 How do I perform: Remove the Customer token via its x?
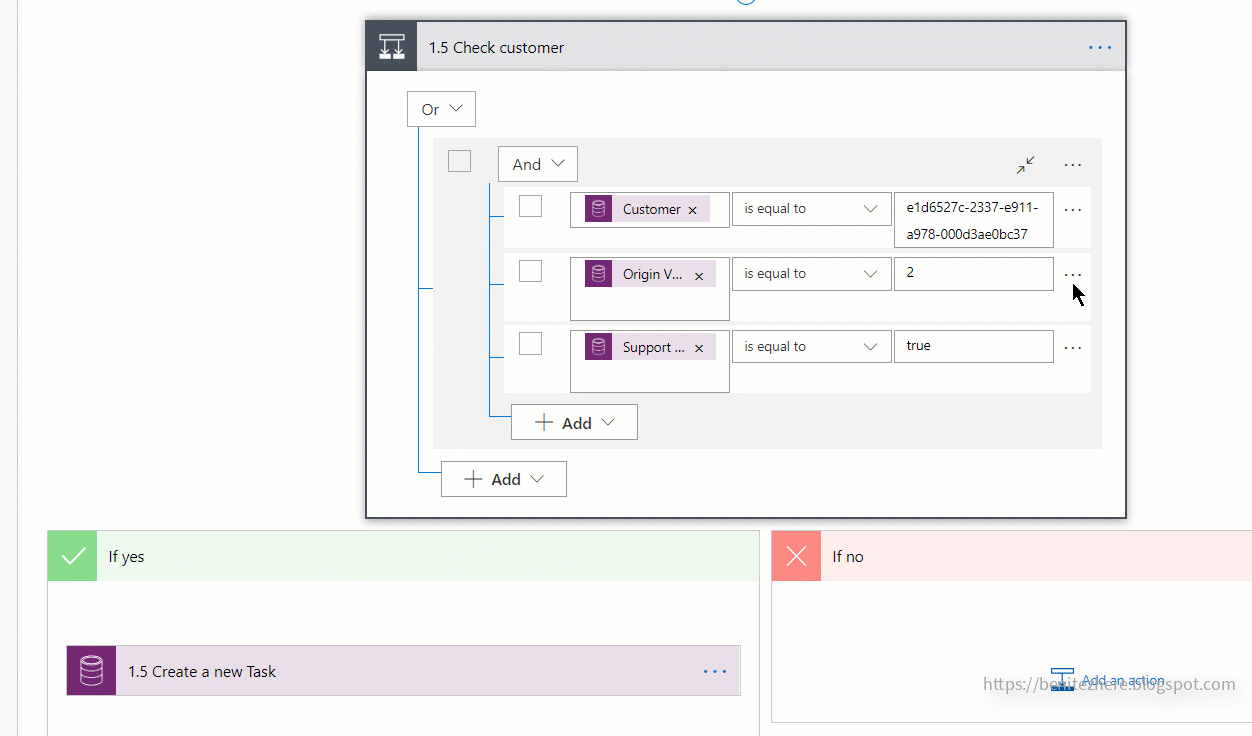692,210
